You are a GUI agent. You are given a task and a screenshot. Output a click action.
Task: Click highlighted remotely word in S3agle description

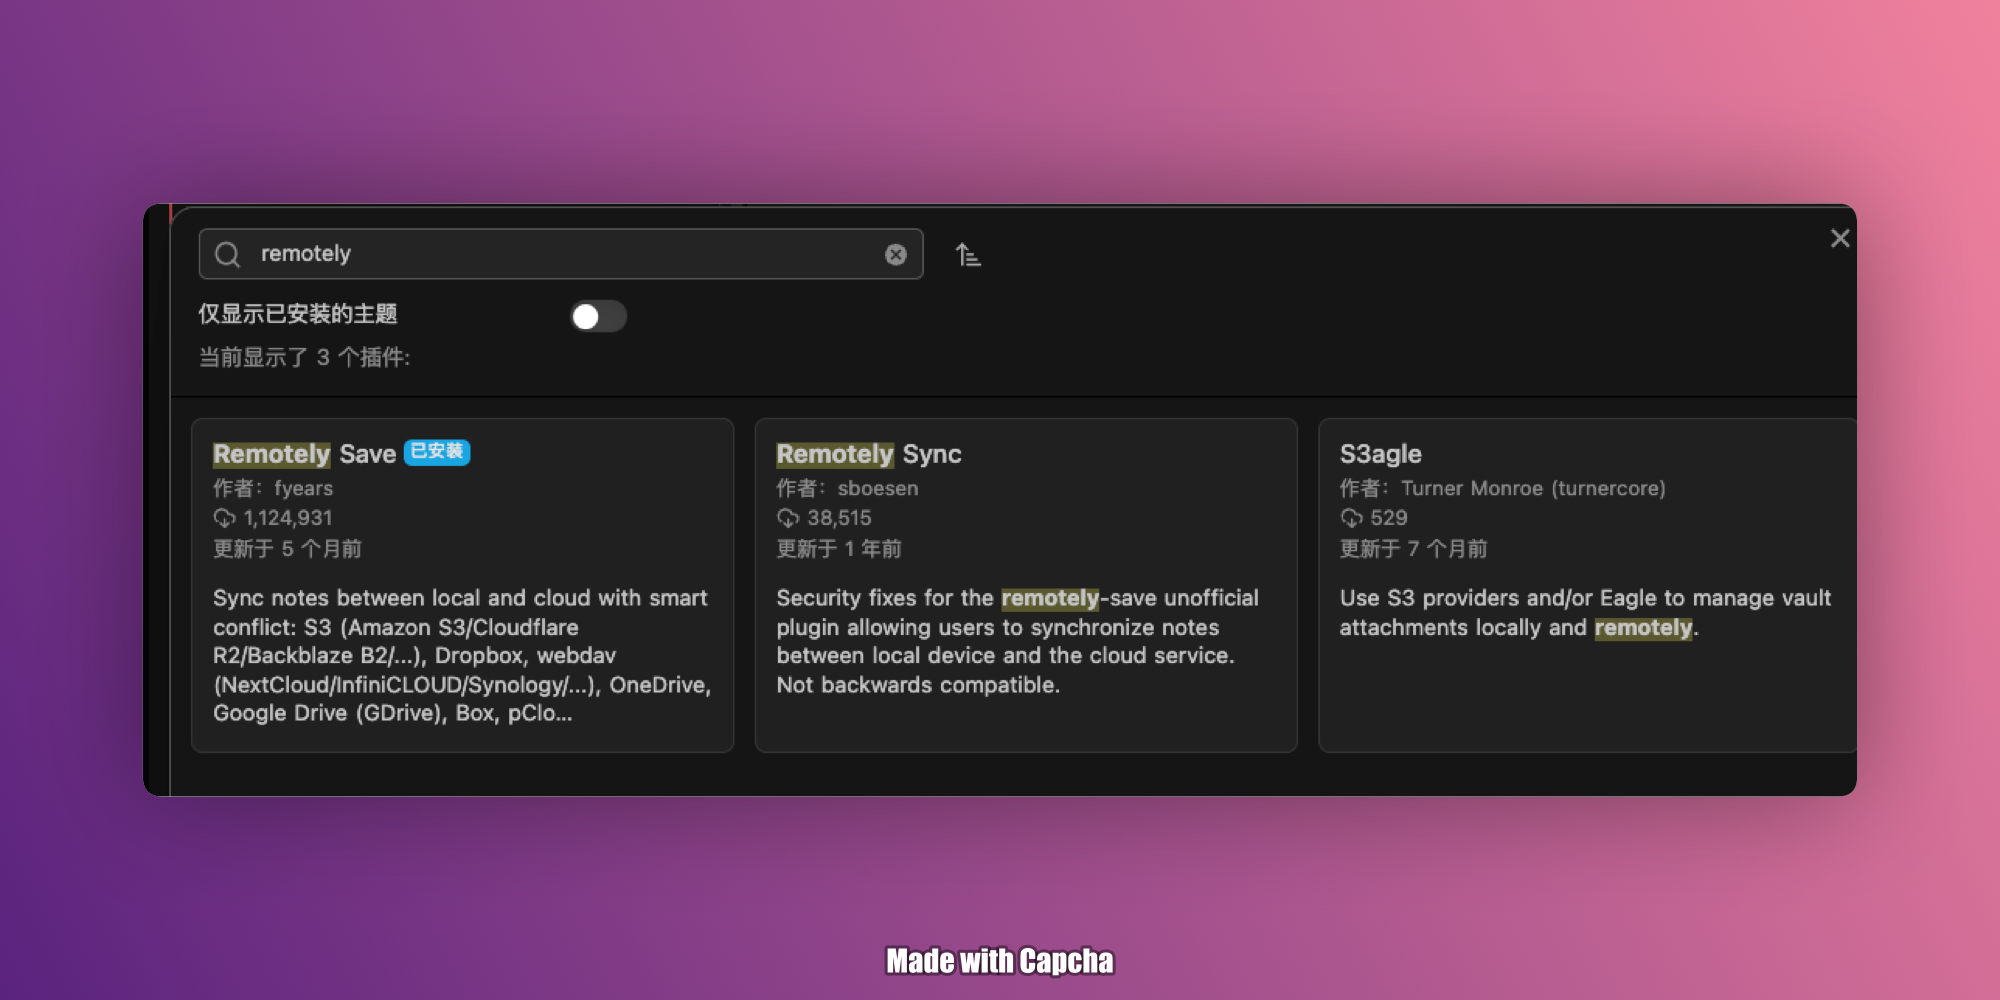click(x=1641, y=628)
